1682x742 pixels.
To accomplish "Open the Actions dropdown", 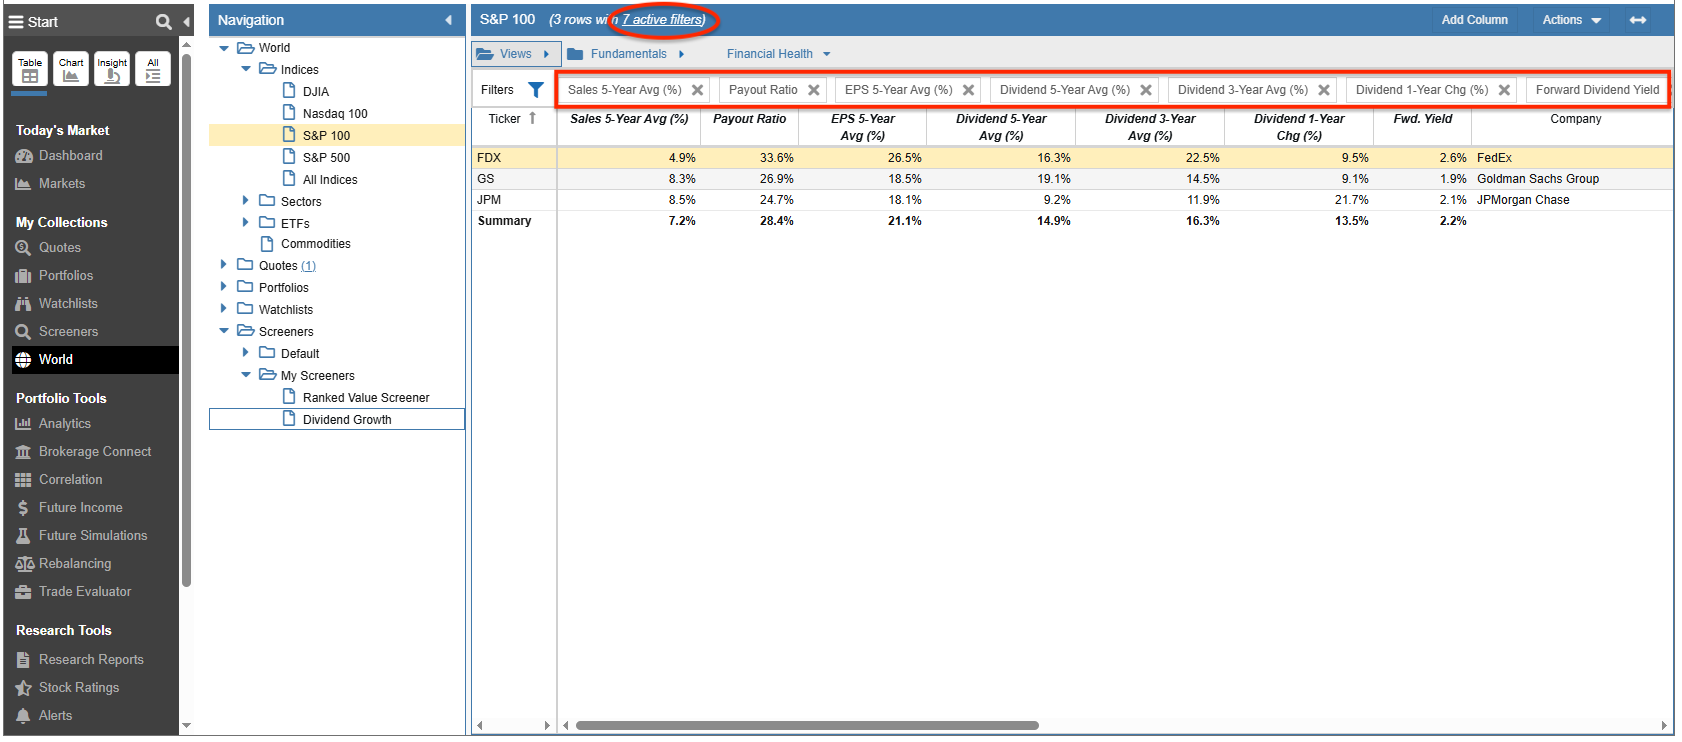I will click(x=1571, y=20).
